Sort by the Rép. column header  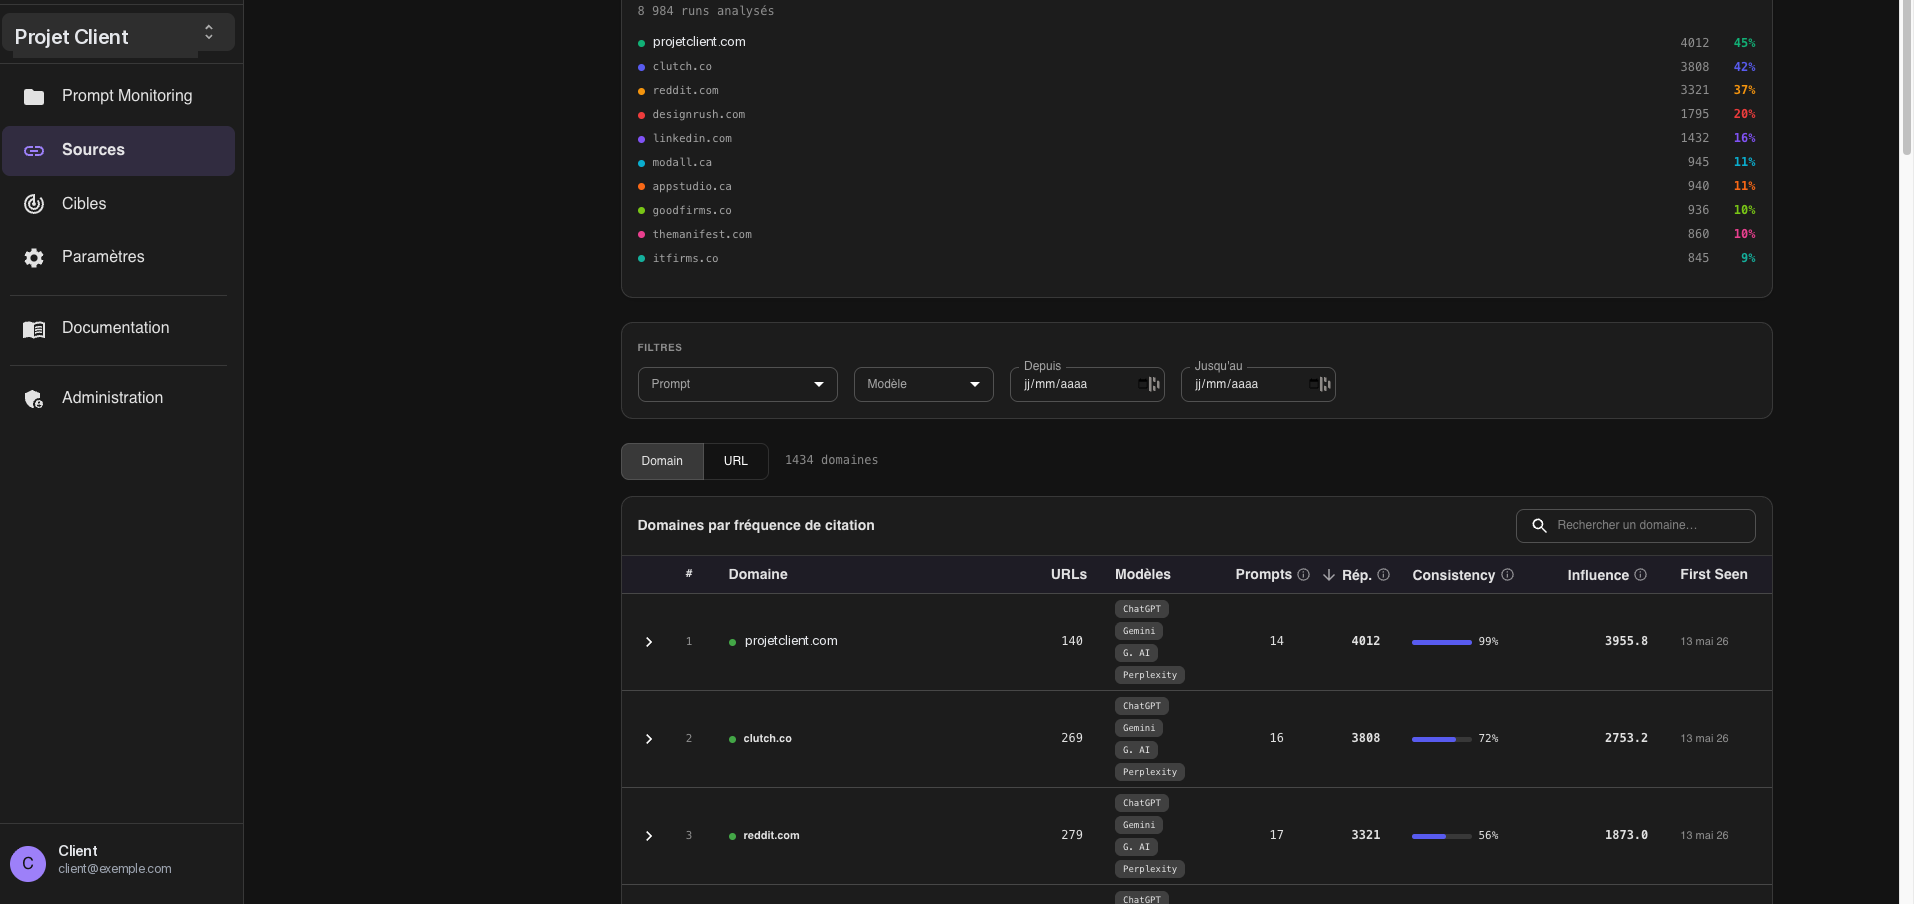pyautogui.click(x=1355, y=575)
